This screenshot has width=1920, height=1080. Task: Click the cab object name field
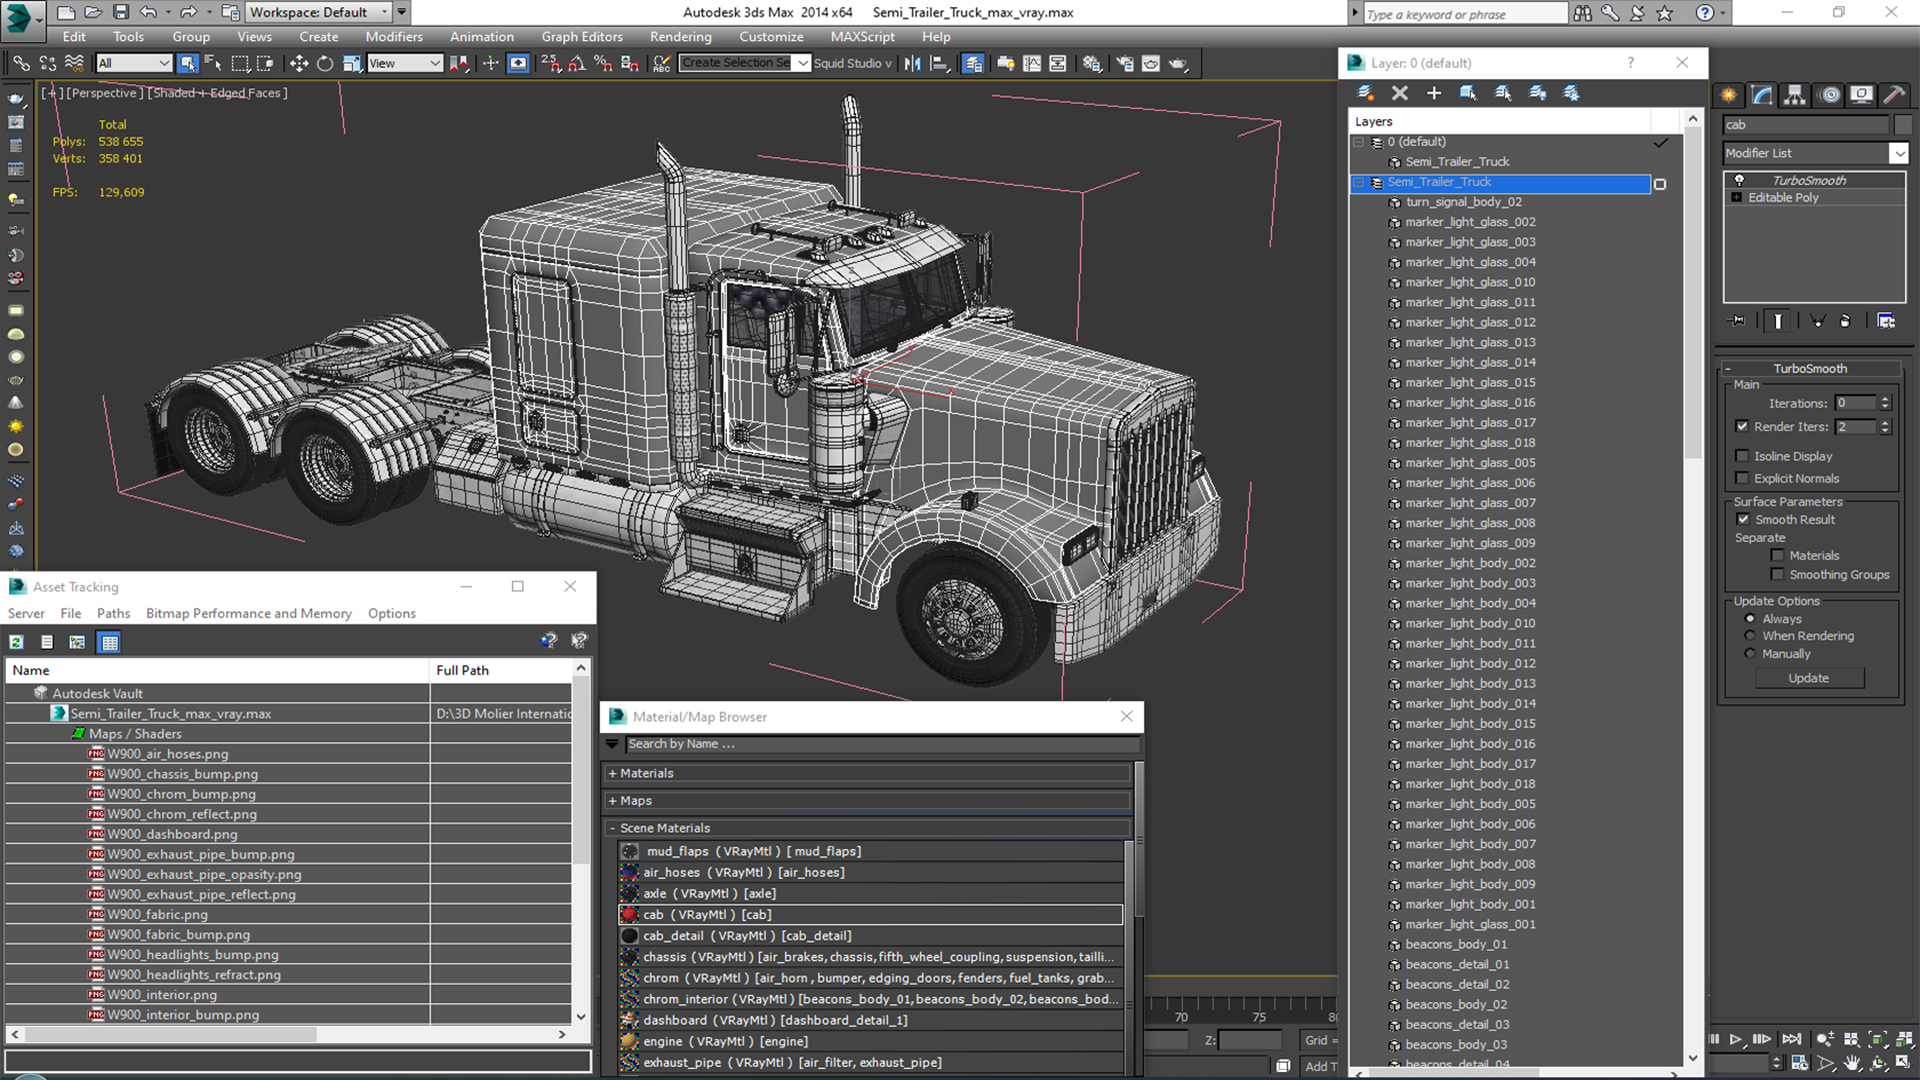1806,125
